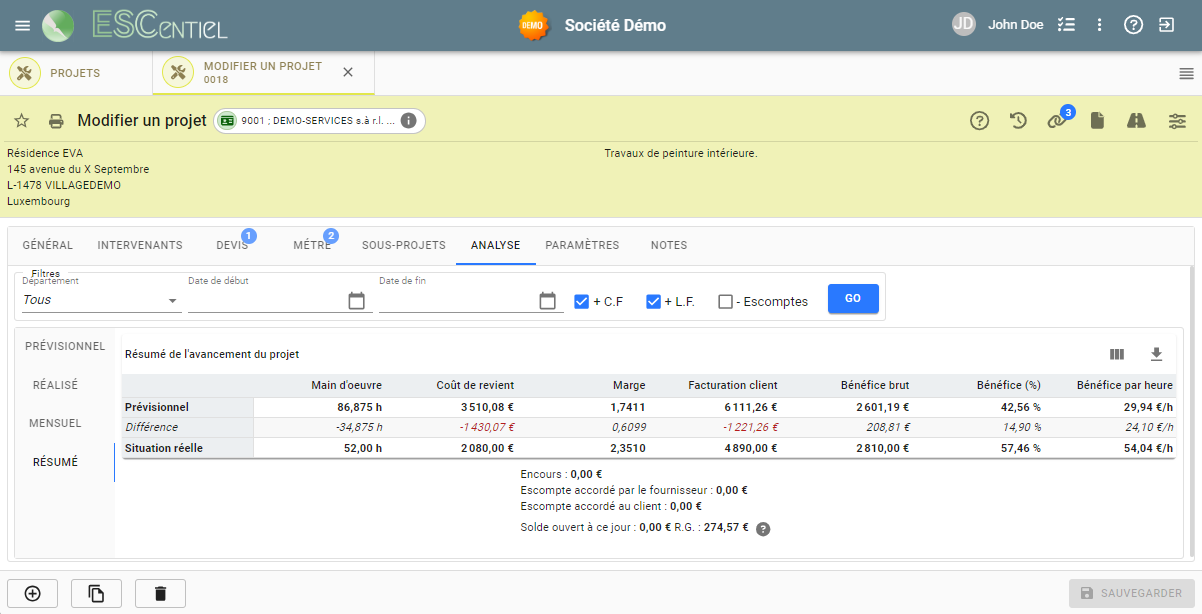Delete project using trash icon
This screenshot has height=614, width=1202.
pos(160,593)
